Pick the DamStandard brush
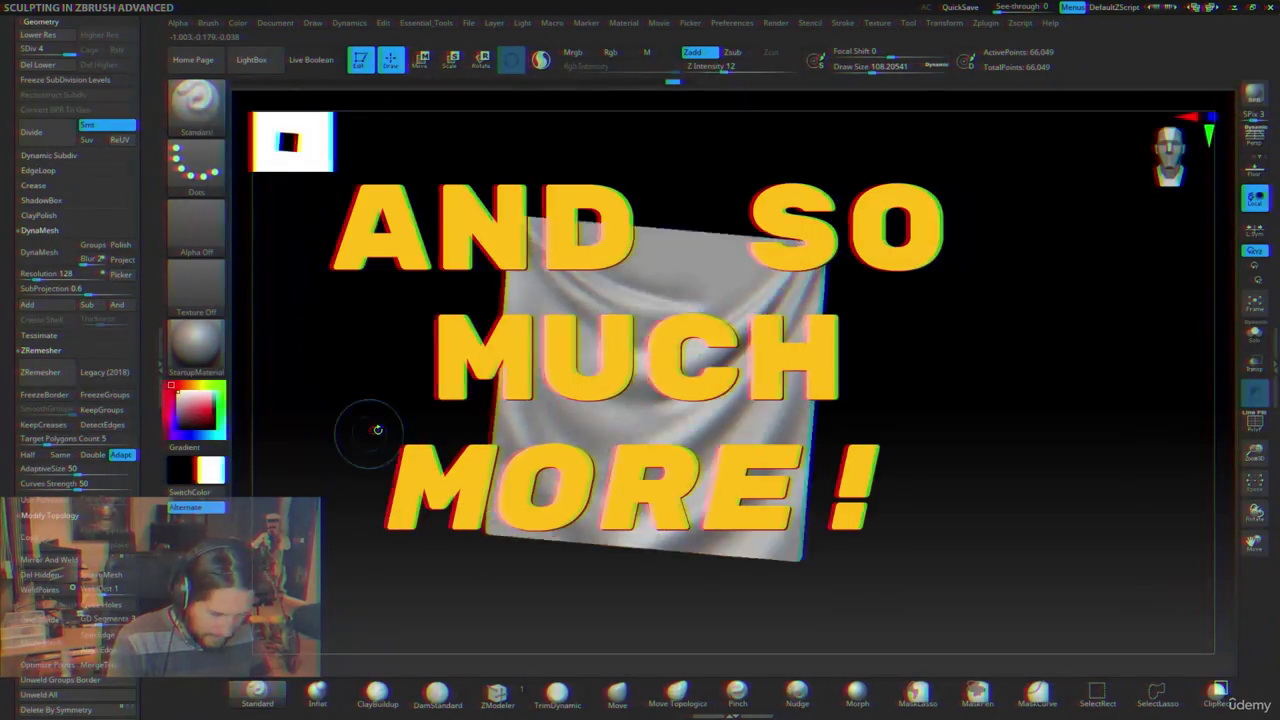 point(437,695)
